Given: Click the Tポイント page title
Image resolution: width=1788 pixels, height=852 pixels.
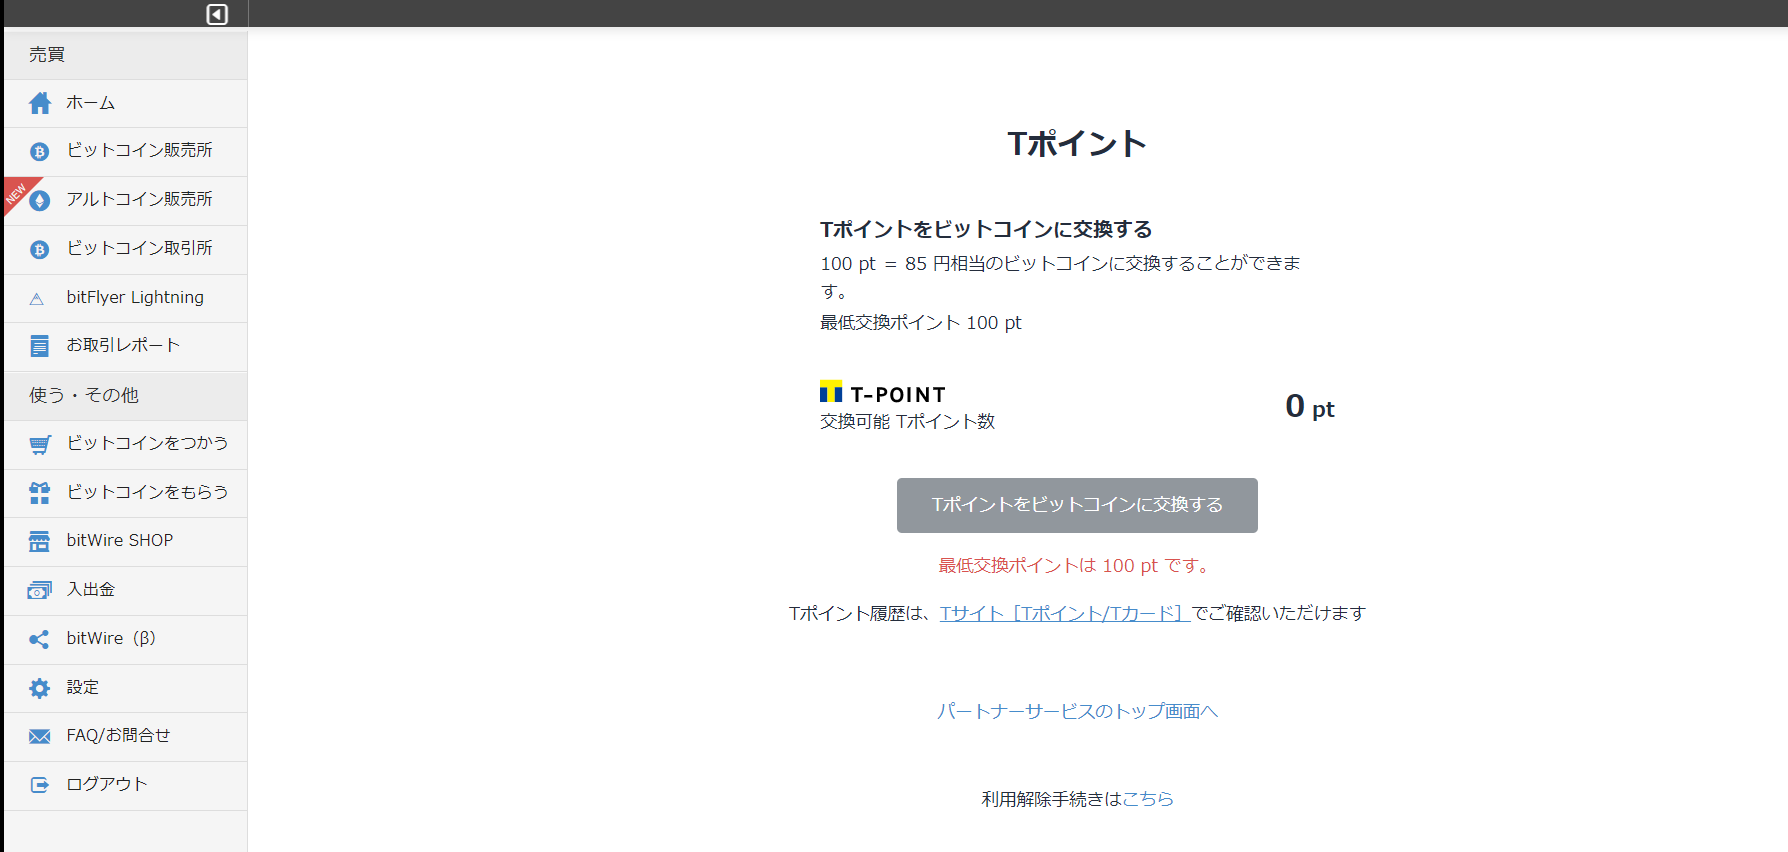Looking at the screenshot, I should (1077, 143).
